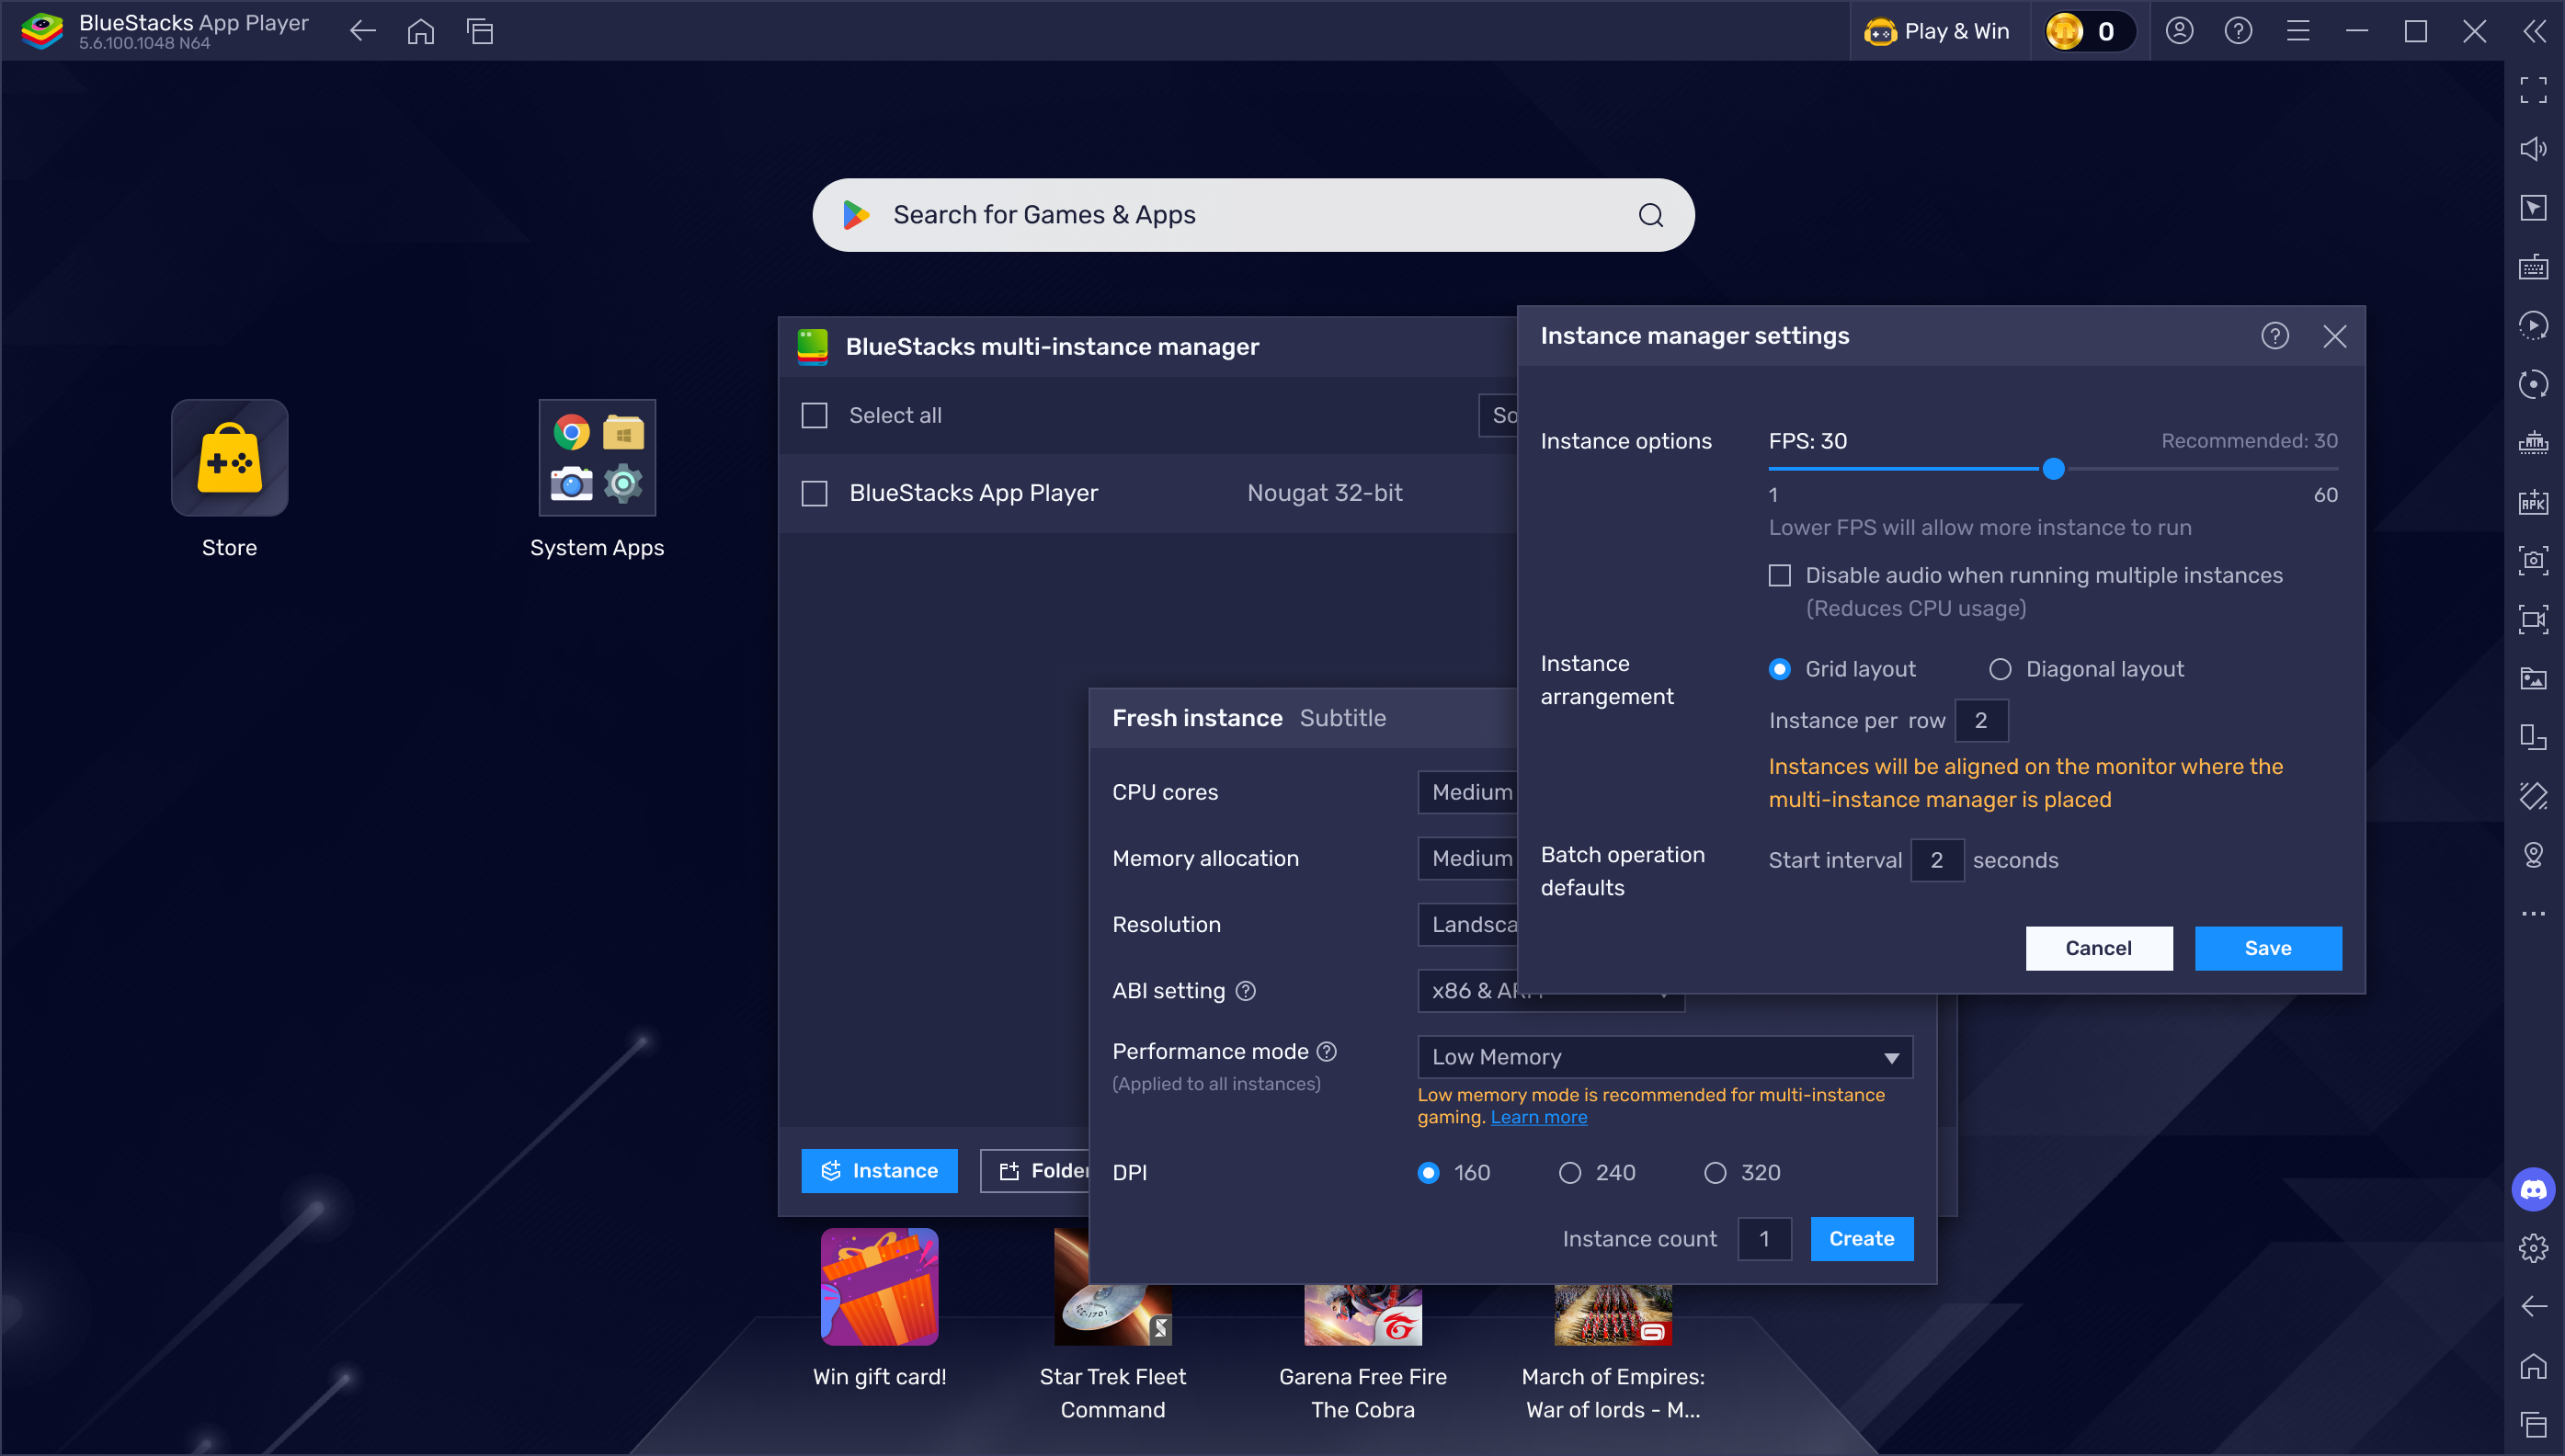Select the Grid layout radio button
The height and width of the screenshot is (1456, 2565).
(x=1780, y=669)
